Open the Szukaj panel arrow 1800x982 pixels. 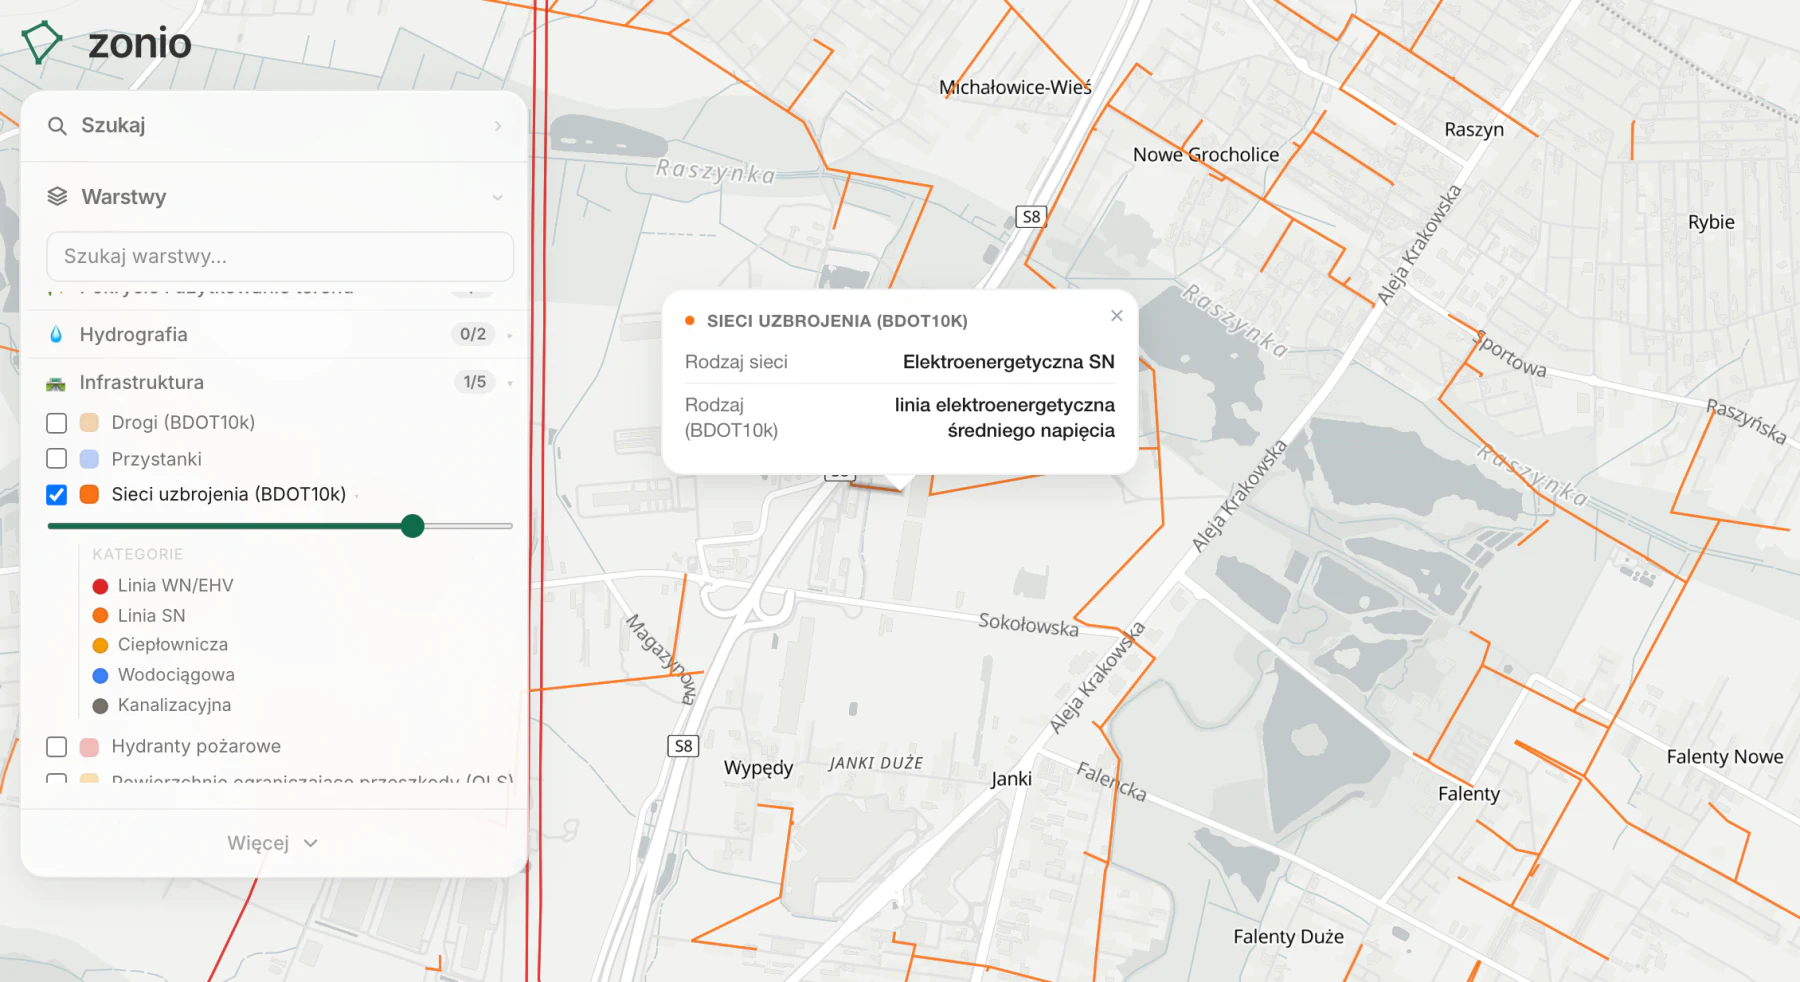point(498,126)
